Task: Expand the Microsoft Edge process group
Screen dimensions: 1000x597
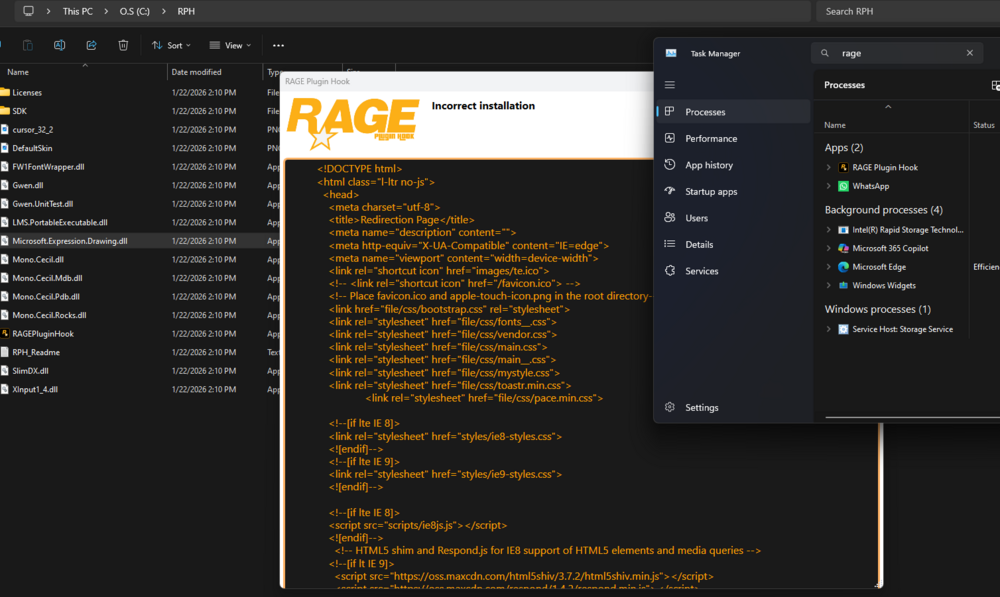Action: tap(829, 267)
